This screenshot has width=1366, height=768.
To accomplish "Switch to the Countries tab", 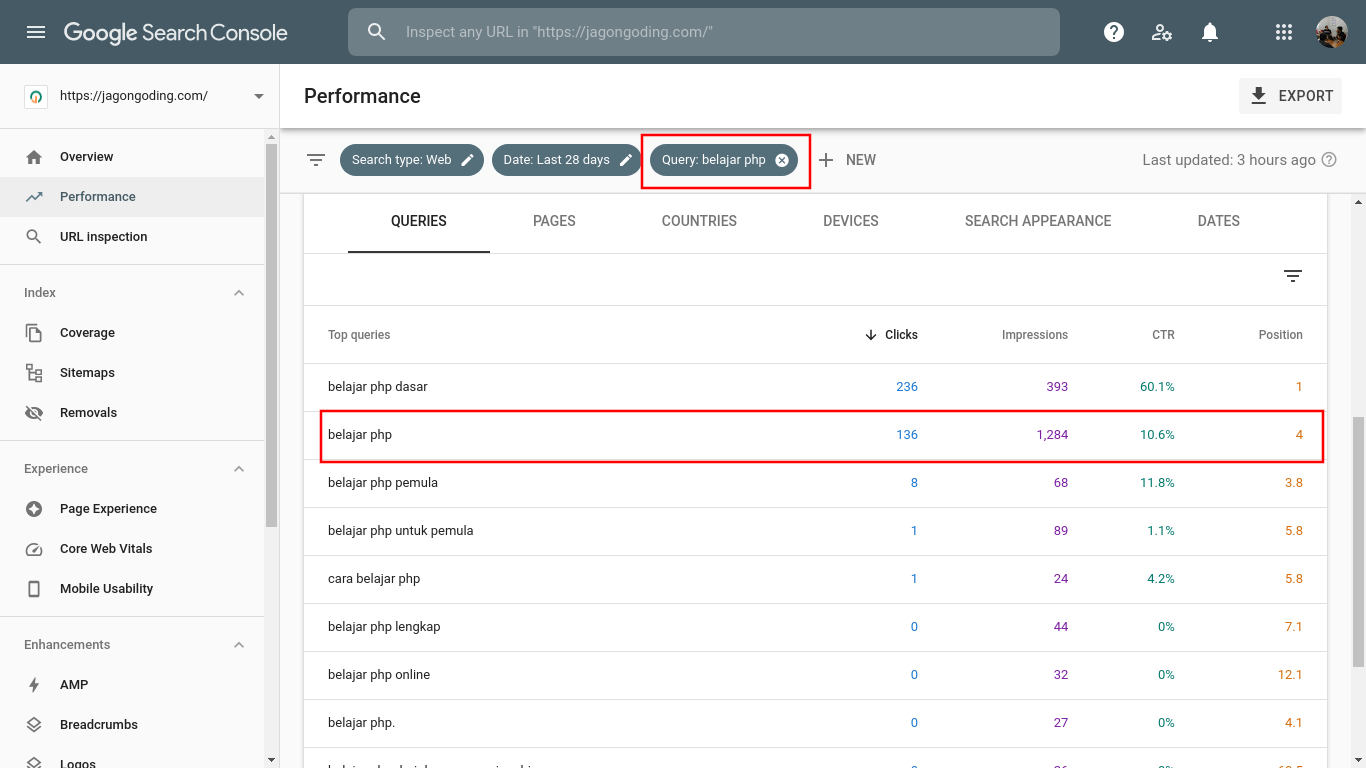I will point(699,221).
